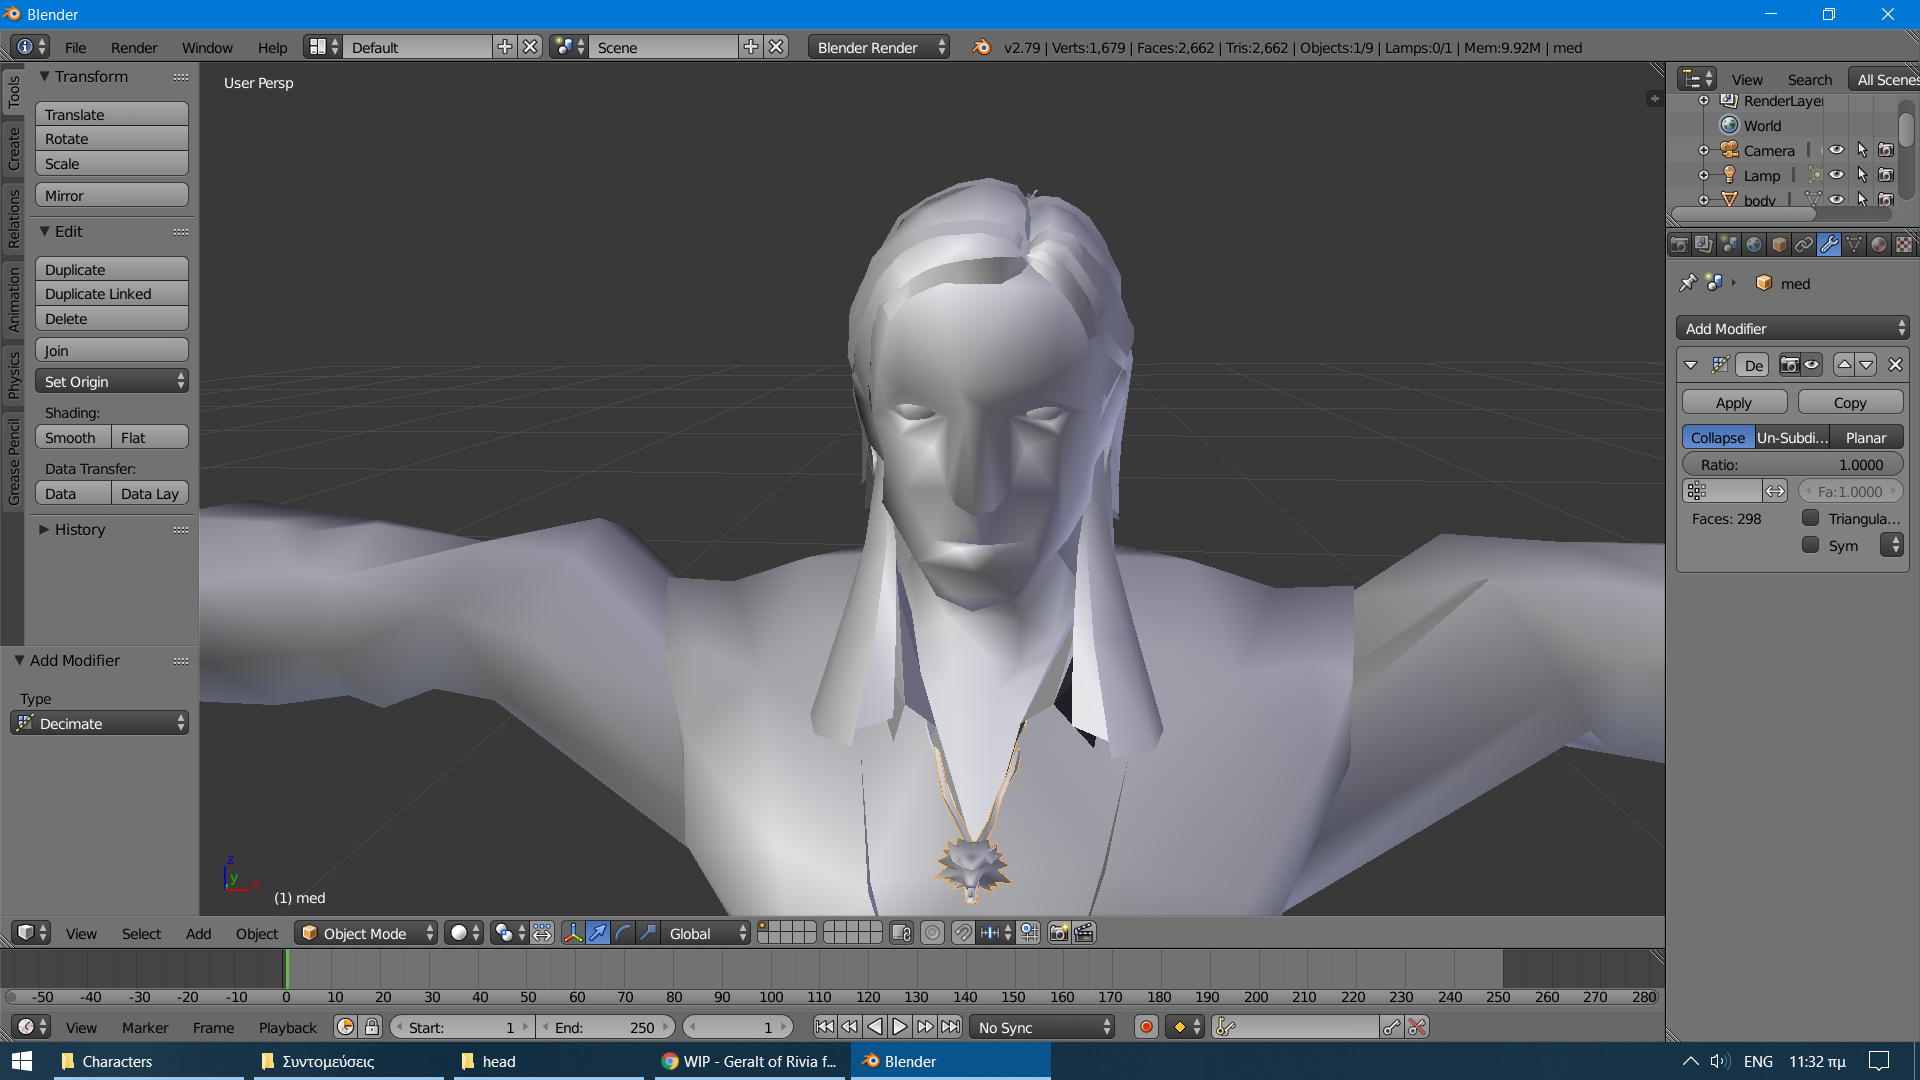Open the Constraints properties tab

(x=1804, y=245)
